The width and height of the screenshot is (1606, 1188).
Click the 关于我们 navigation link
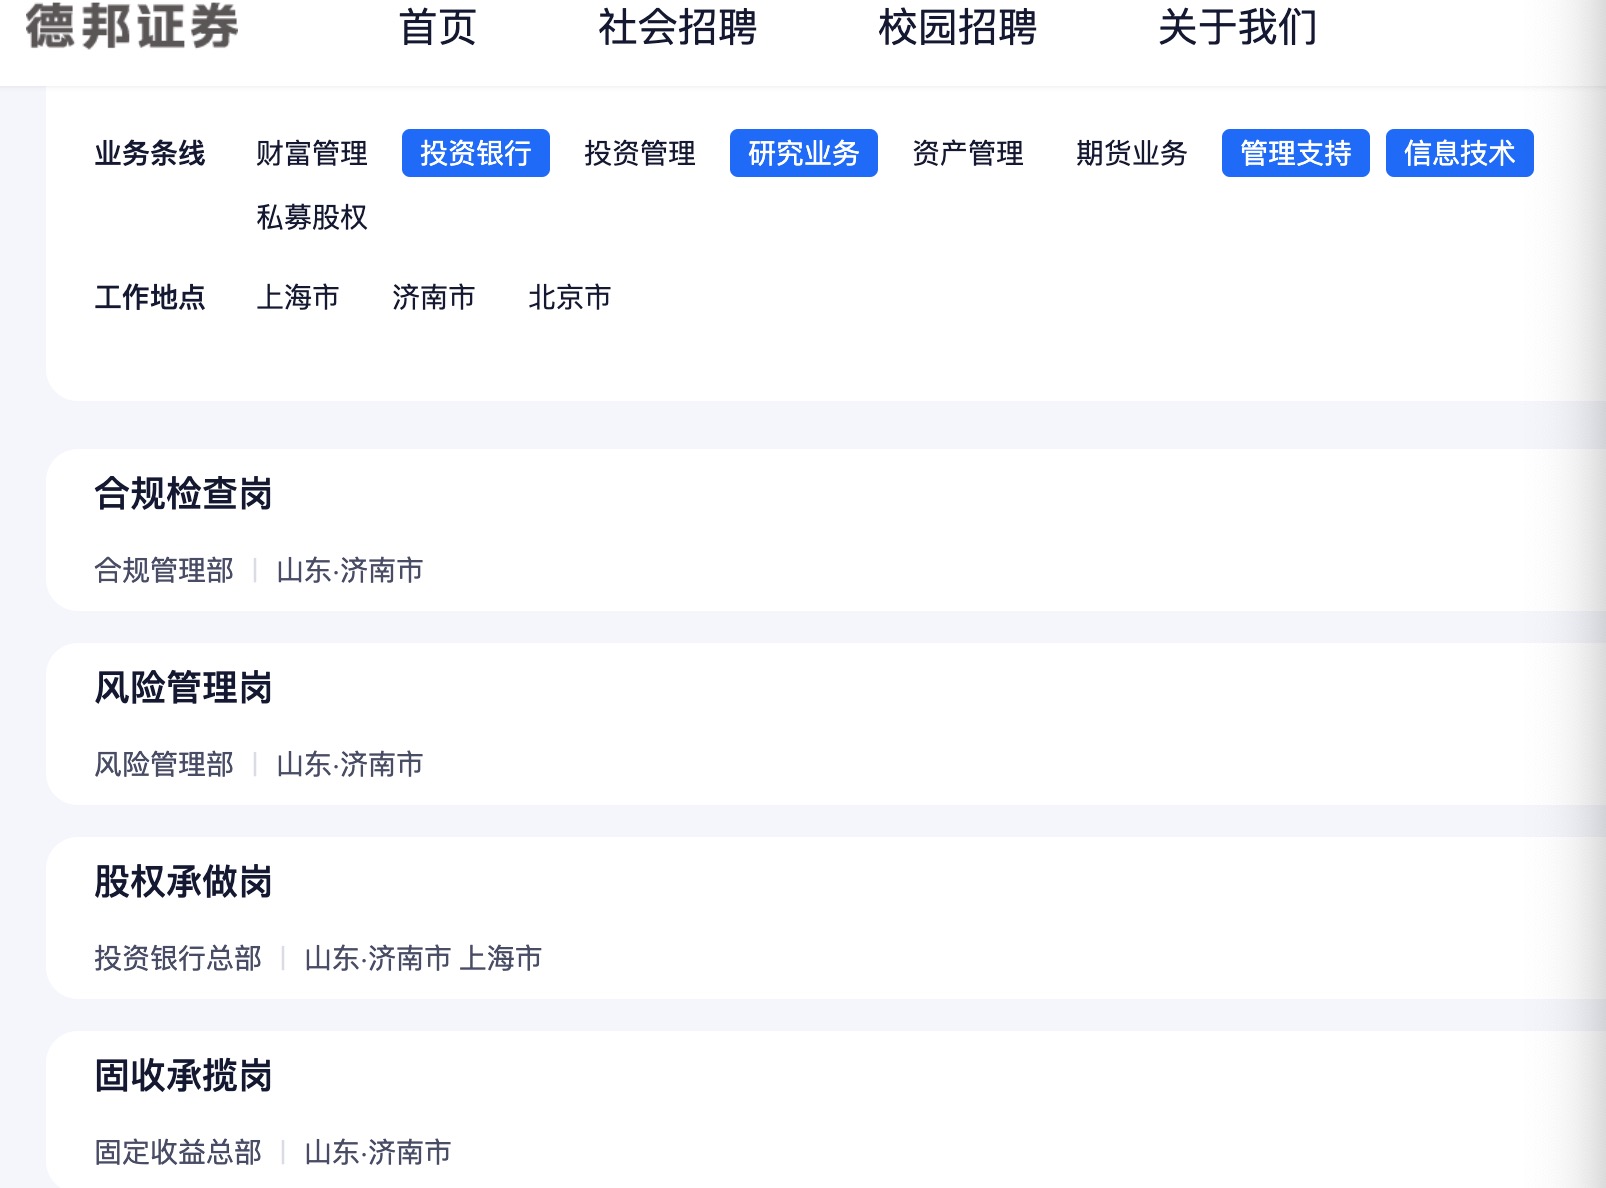[x=1238, y=29]
